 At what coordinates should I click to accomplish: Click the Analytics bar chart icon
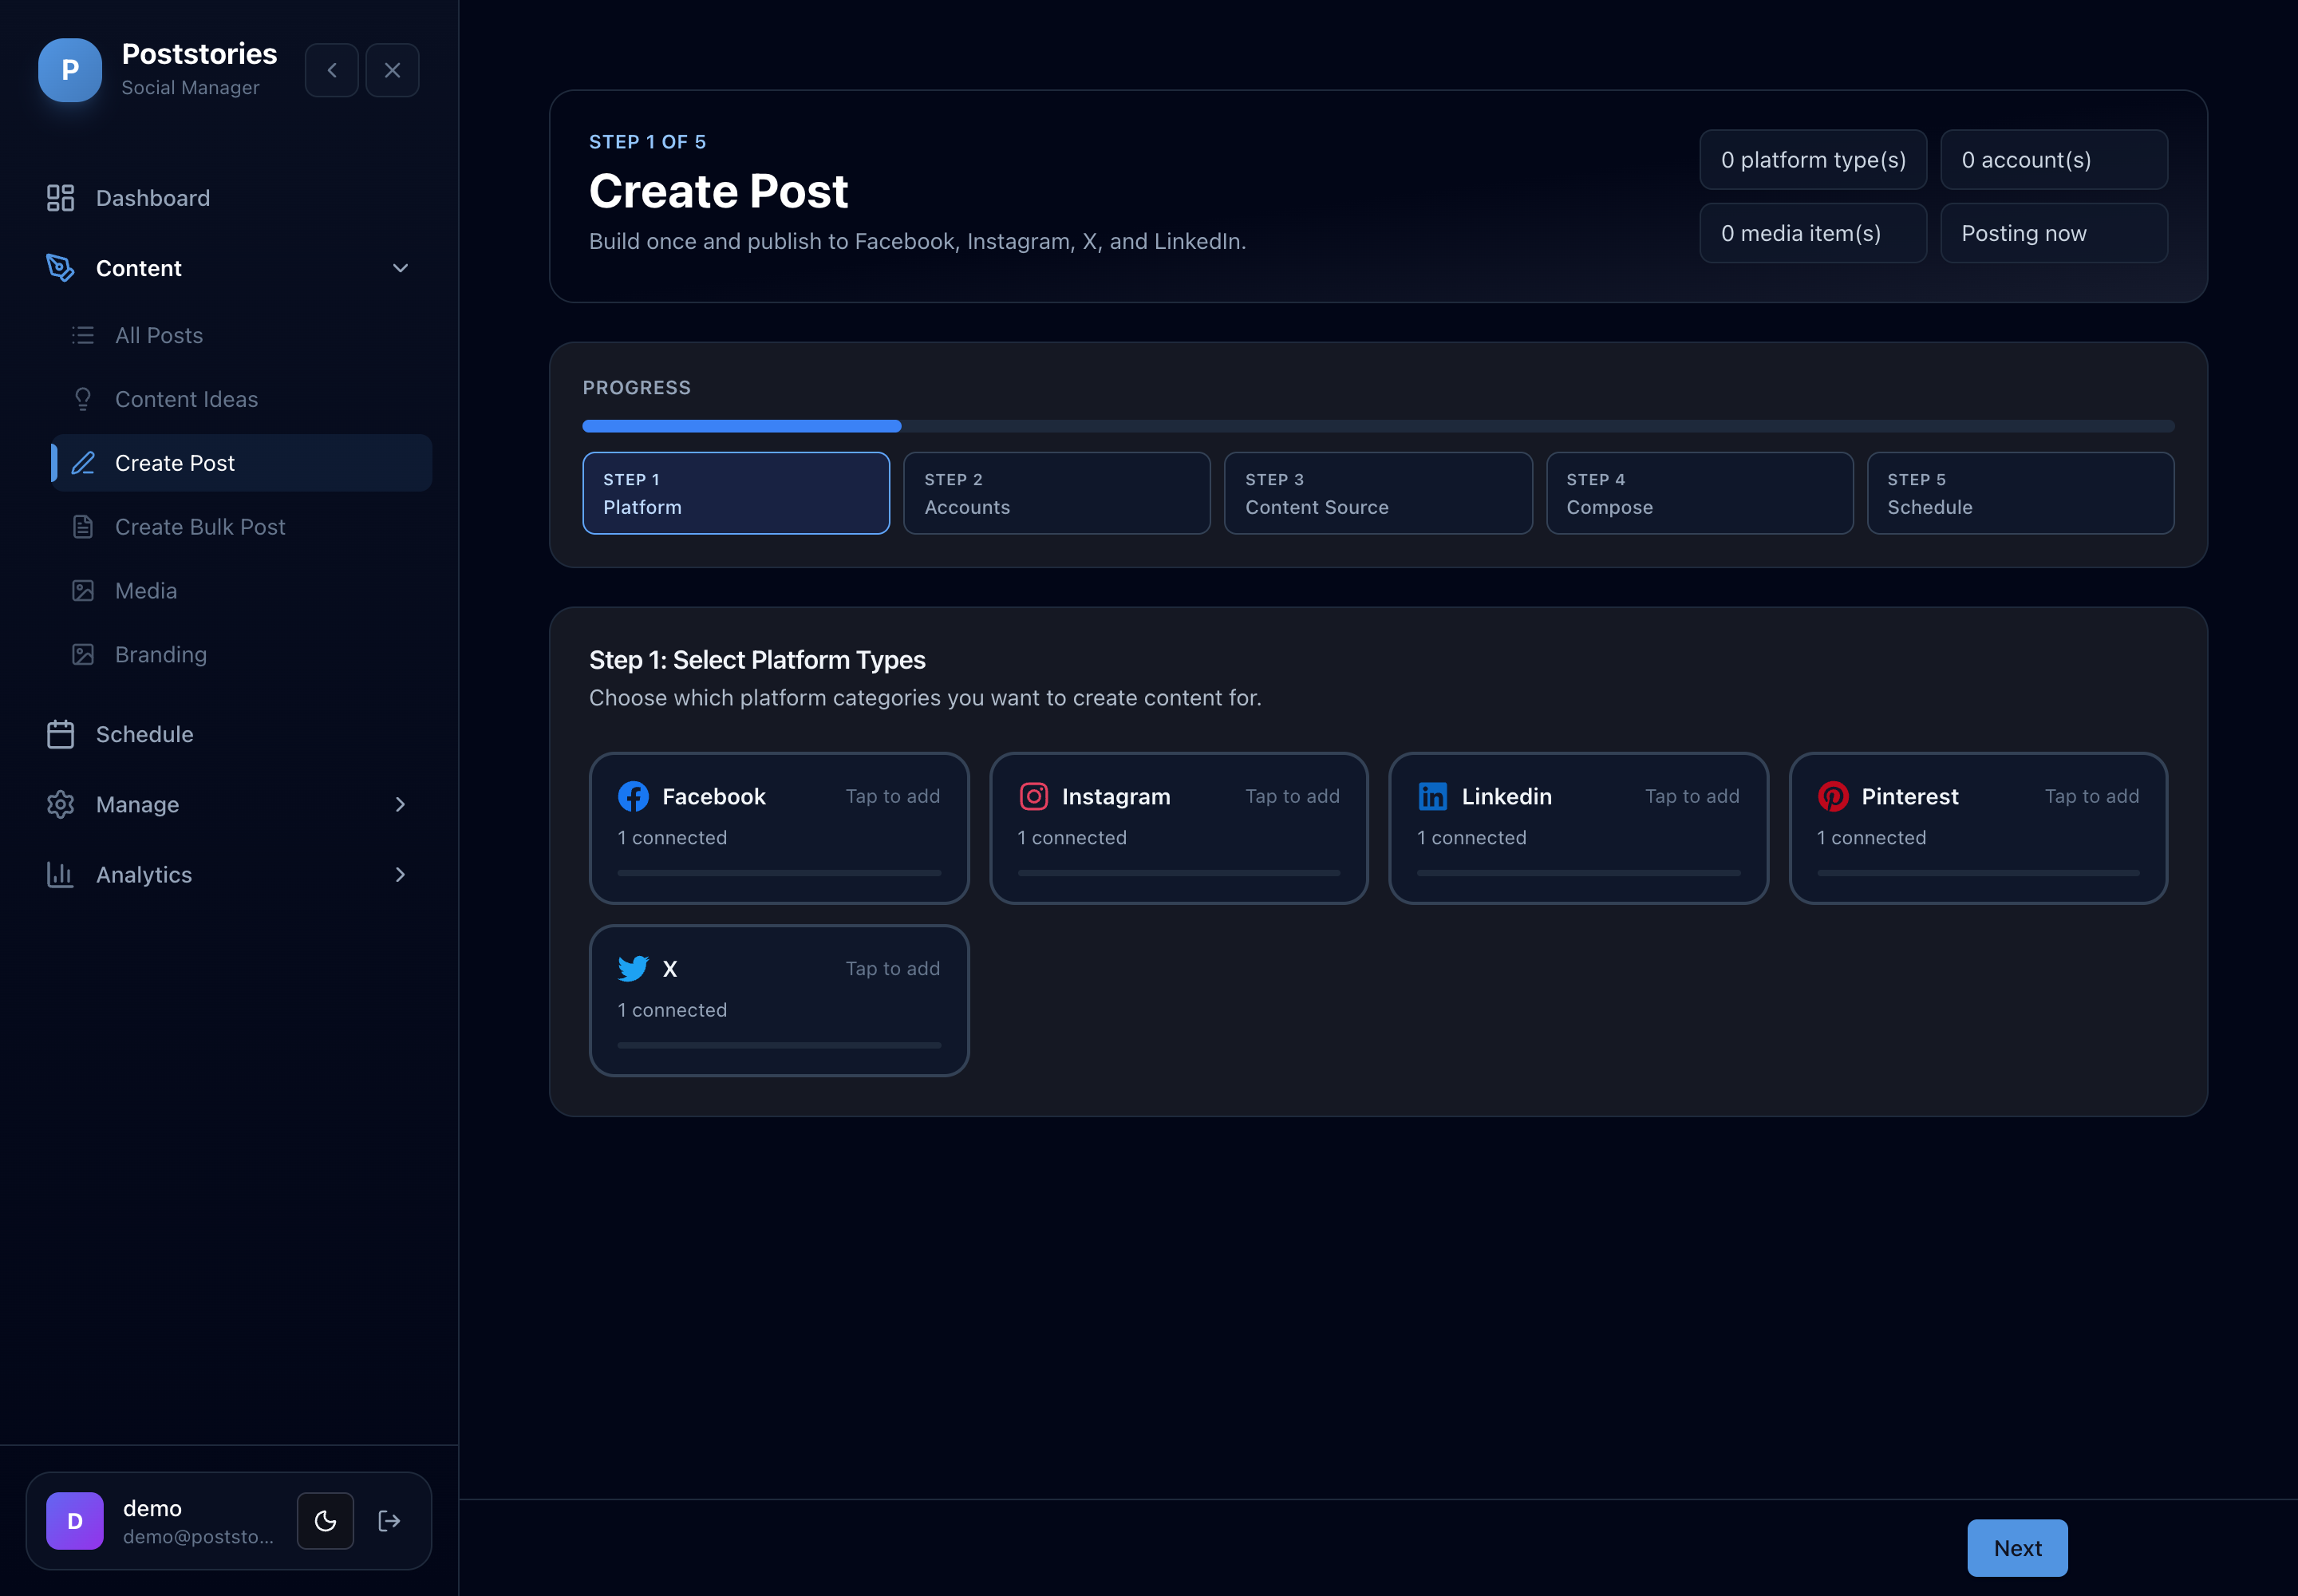(x=60, y=875)
